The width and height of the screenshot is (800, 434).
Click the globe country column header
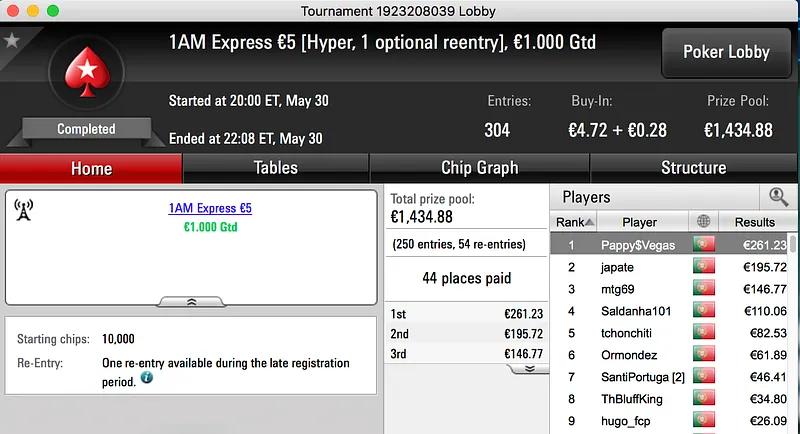point(704,222)
